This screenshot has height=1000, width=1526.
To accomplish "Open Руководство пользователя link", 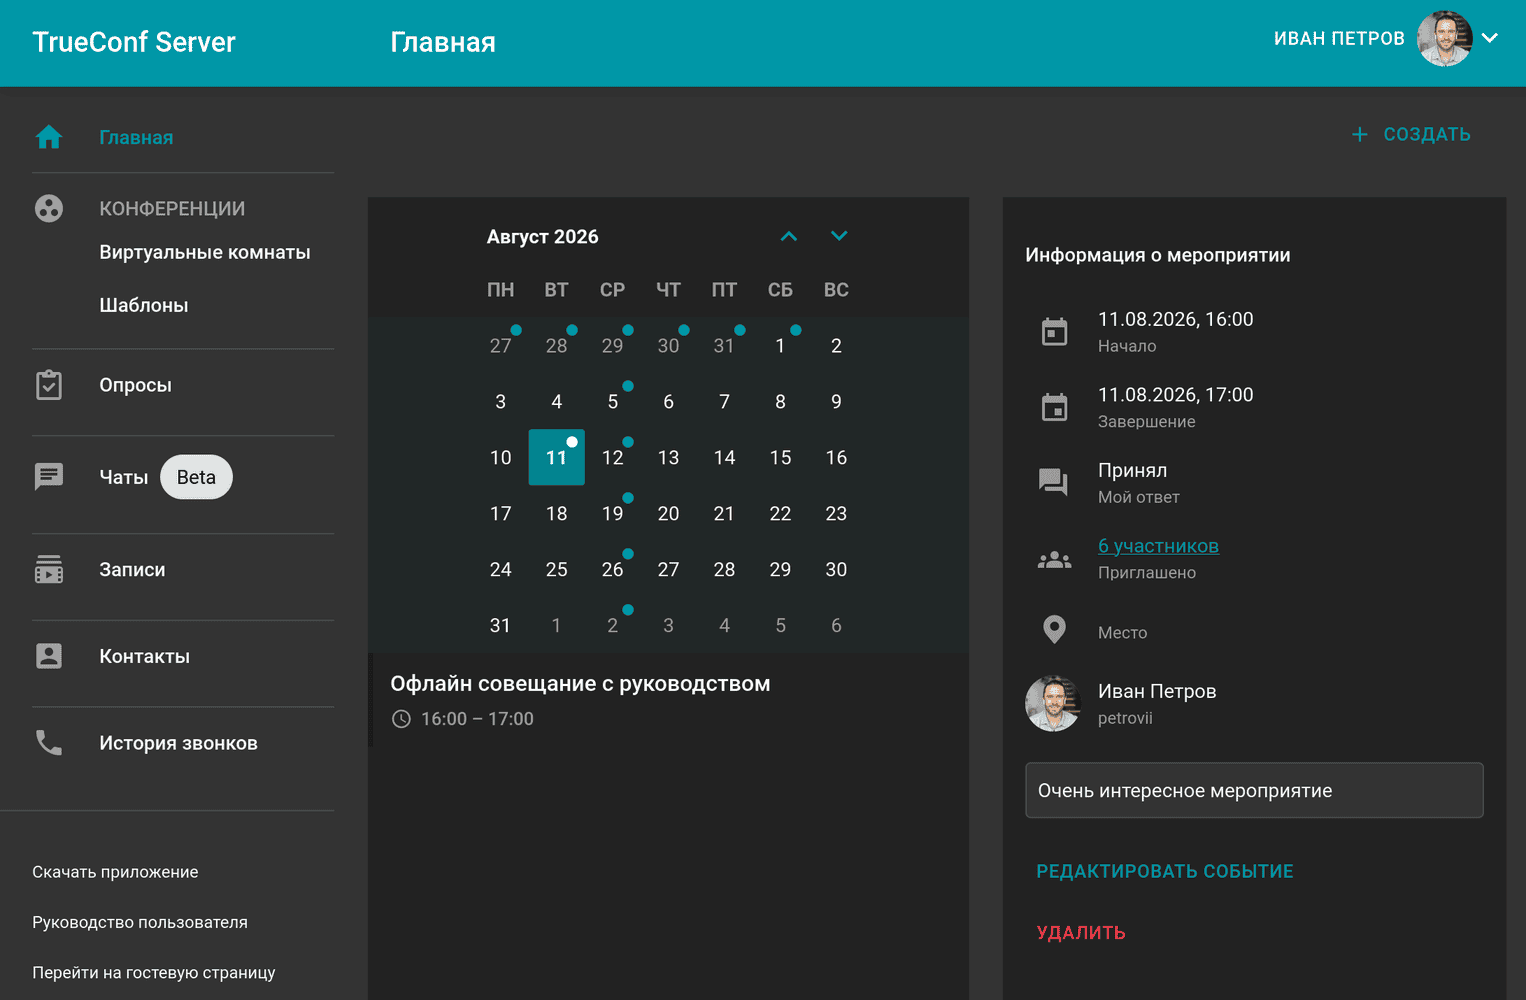I will [140, 922].
